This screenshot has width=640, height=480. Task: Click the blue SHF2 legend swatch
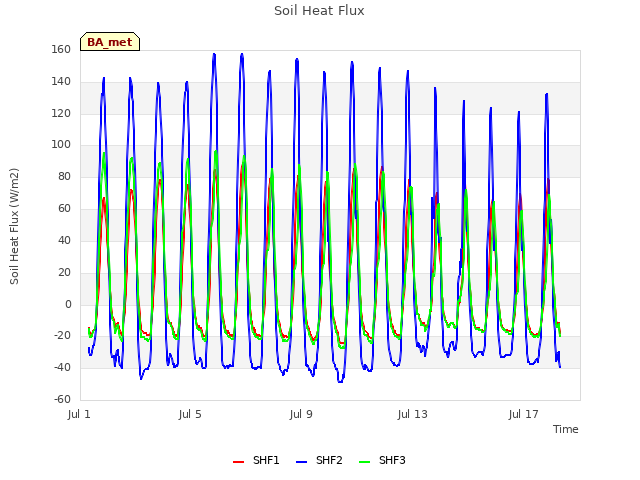[301, 462]
